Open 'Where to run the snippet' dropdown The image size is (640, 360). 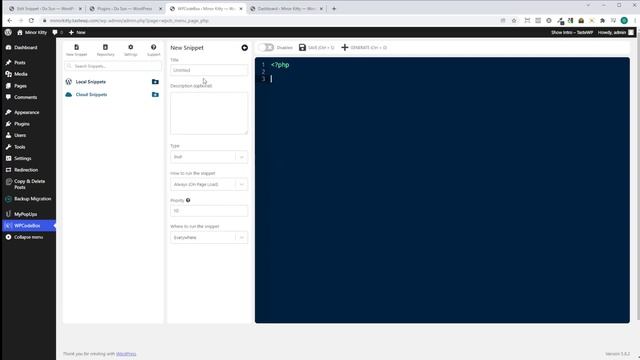(x=209, y=238)
